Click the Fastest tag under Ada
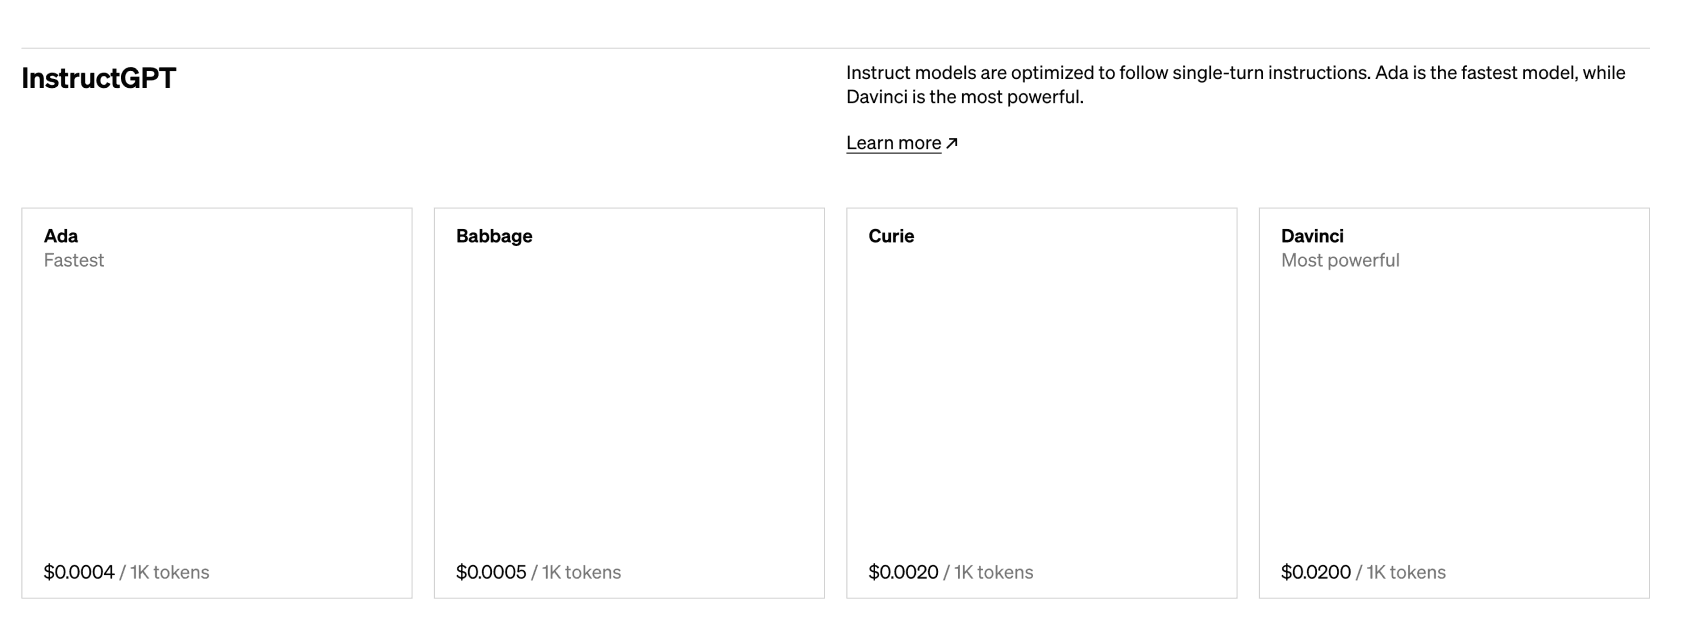Viewport: 1700px width, 642px height. click(x=74, y=260)
